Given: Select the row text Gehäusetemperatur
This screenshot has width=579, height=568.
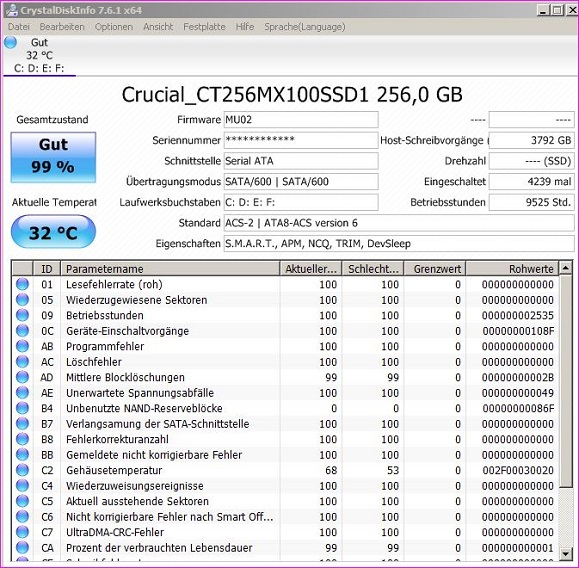Looking at the screenshot, I should click(x=114, y=471).
